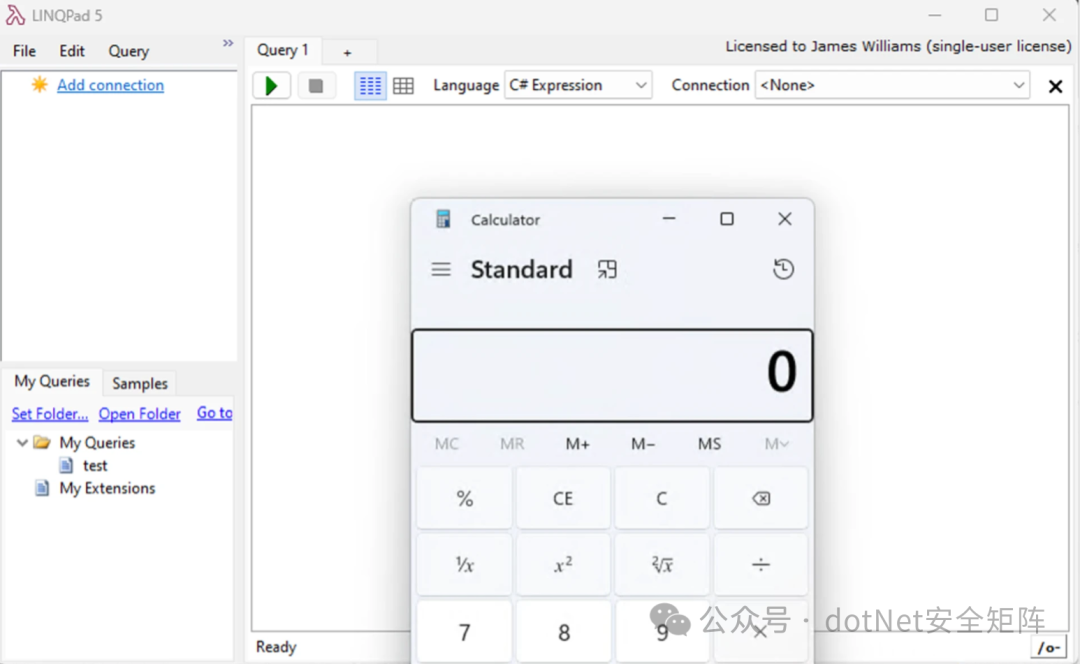Select the Query 1 tab

282,50
